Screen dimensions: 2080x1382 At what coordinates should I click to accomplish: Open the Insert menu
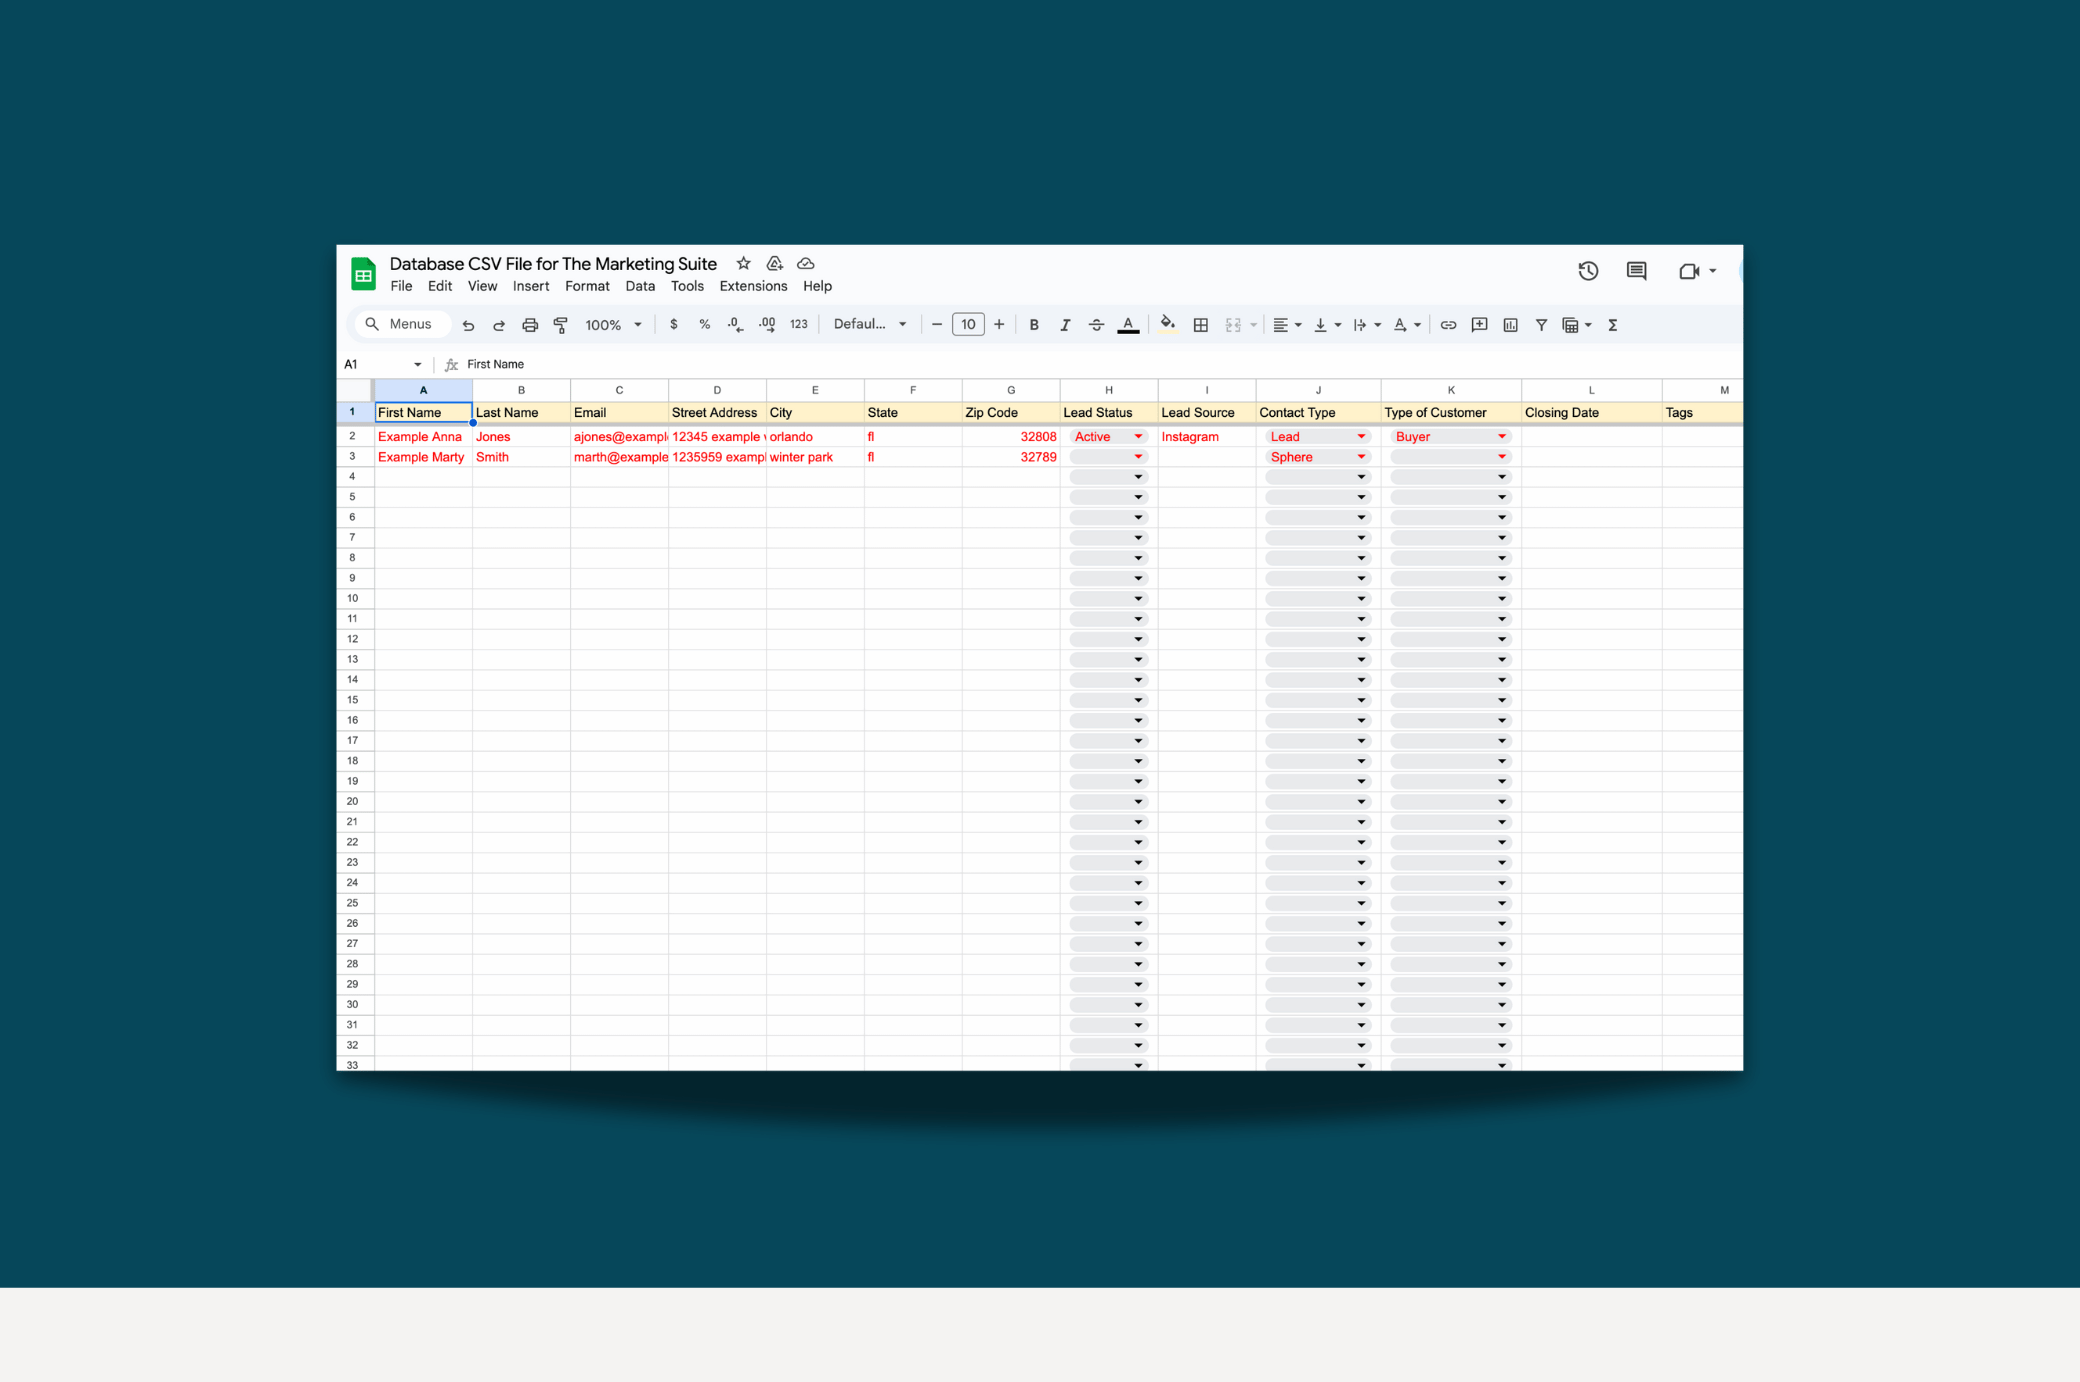(x=531, y=287)
